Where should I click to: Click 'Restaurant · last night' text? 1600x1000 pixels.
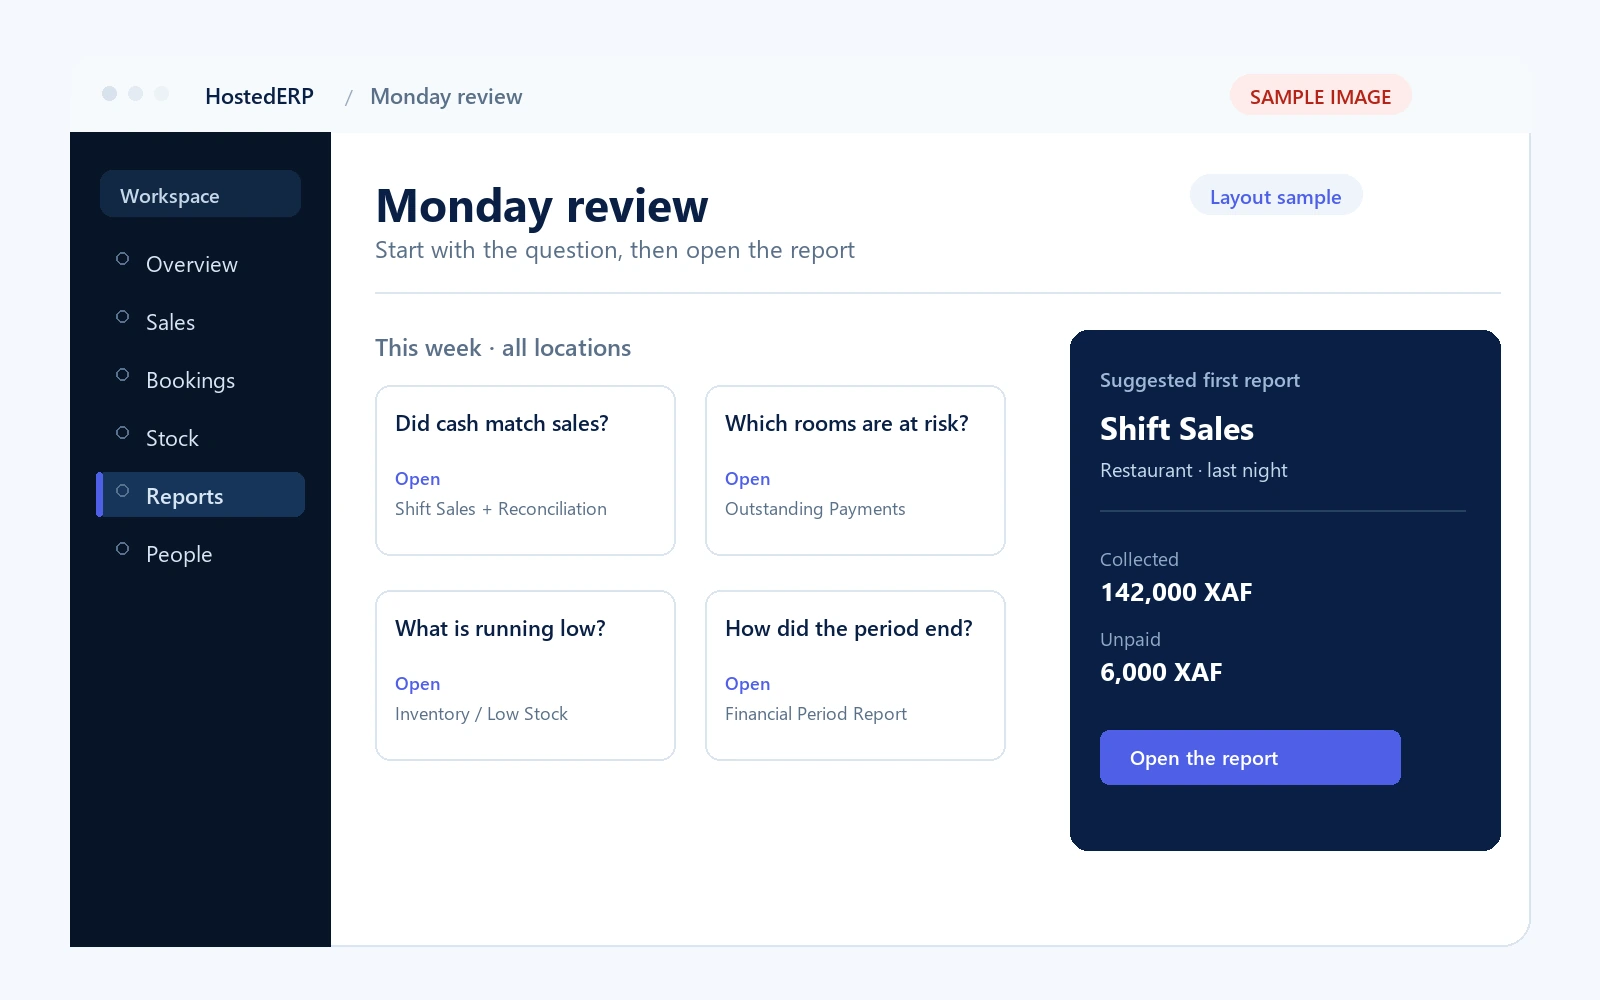tap(1194, 471)
